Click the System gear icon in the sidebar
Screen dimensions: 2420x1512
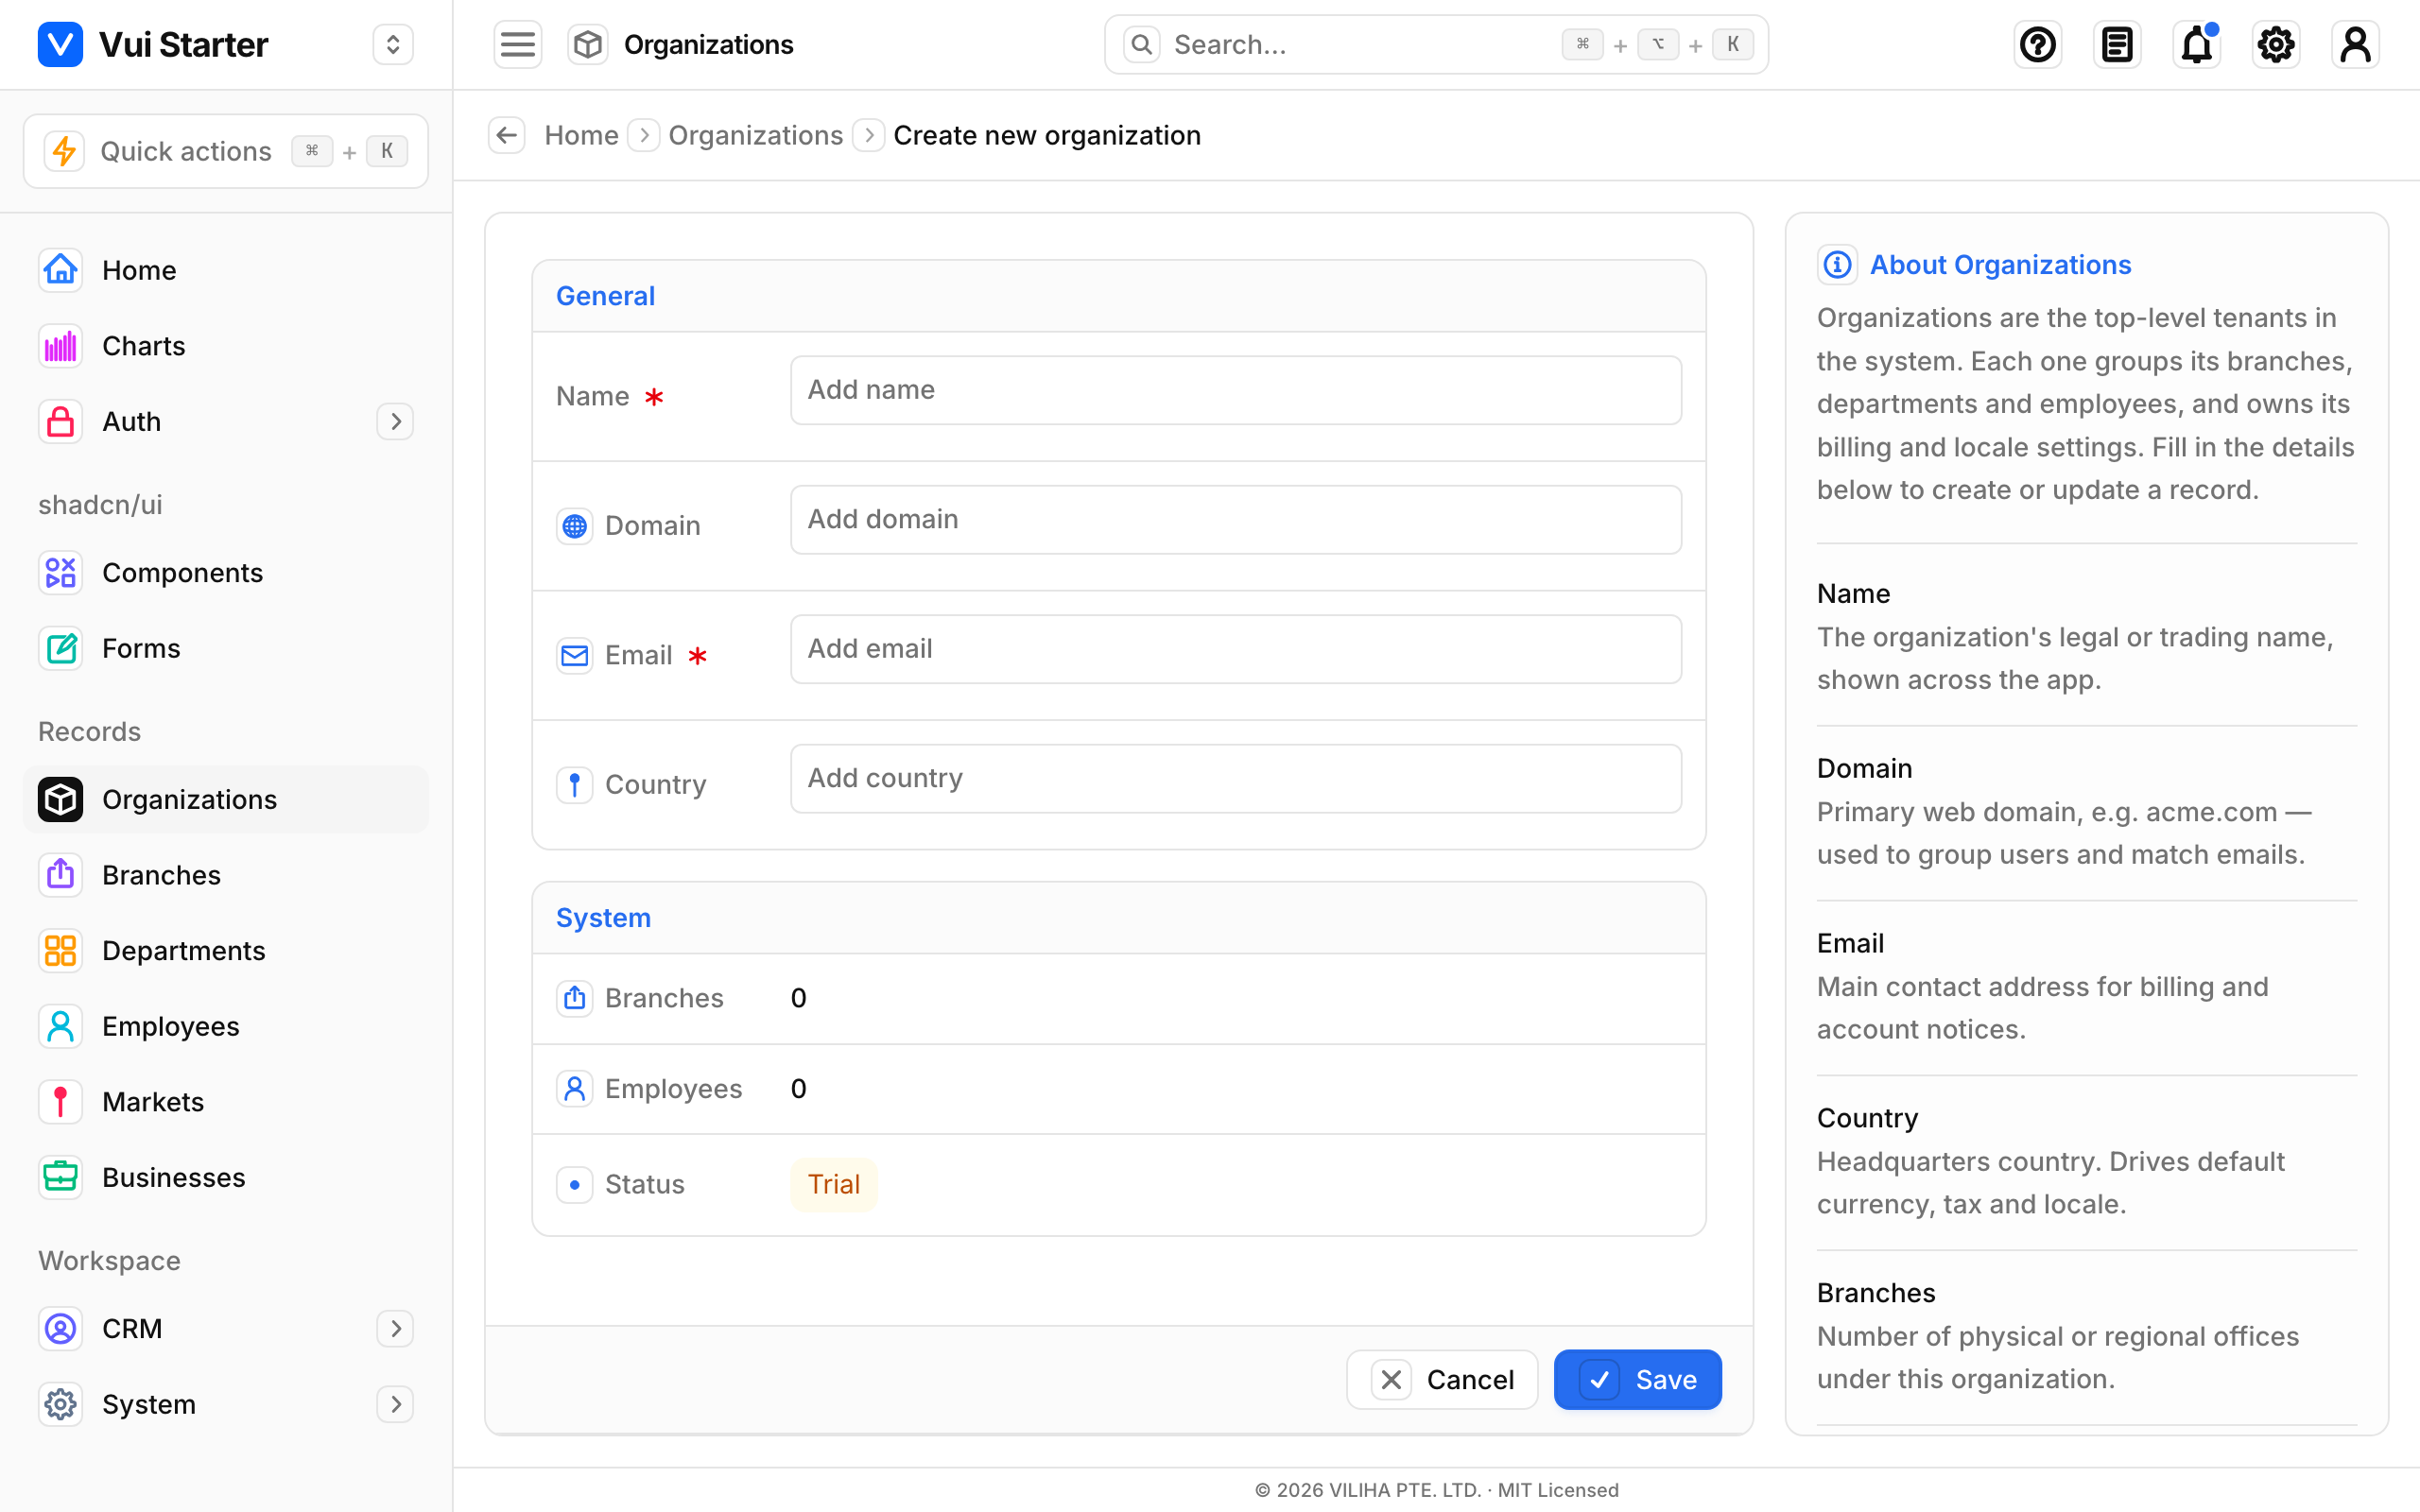click(x=60, y=1404)
